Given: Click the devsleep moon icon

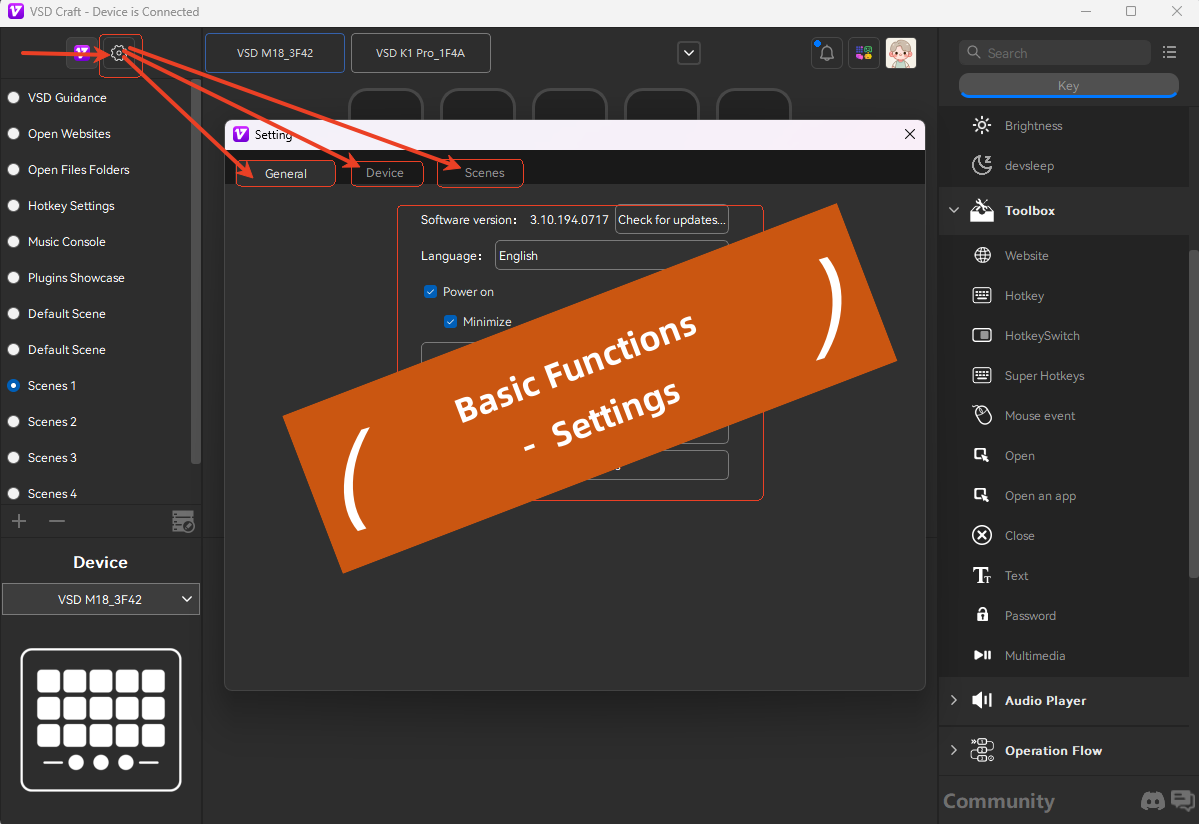Looking at the screenshot, I should tap(982, 166).
